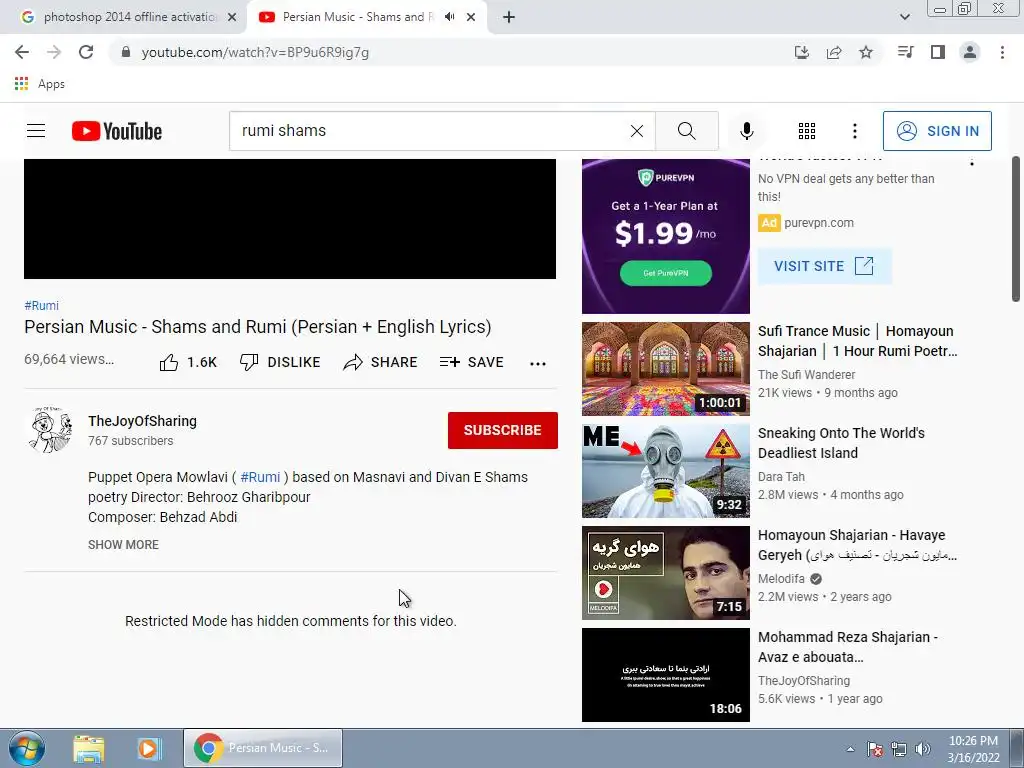This screenshot has width=1024, height=768.
Task: Open Apps shortcut in bookmarks bar
Action: click(39, 84)
